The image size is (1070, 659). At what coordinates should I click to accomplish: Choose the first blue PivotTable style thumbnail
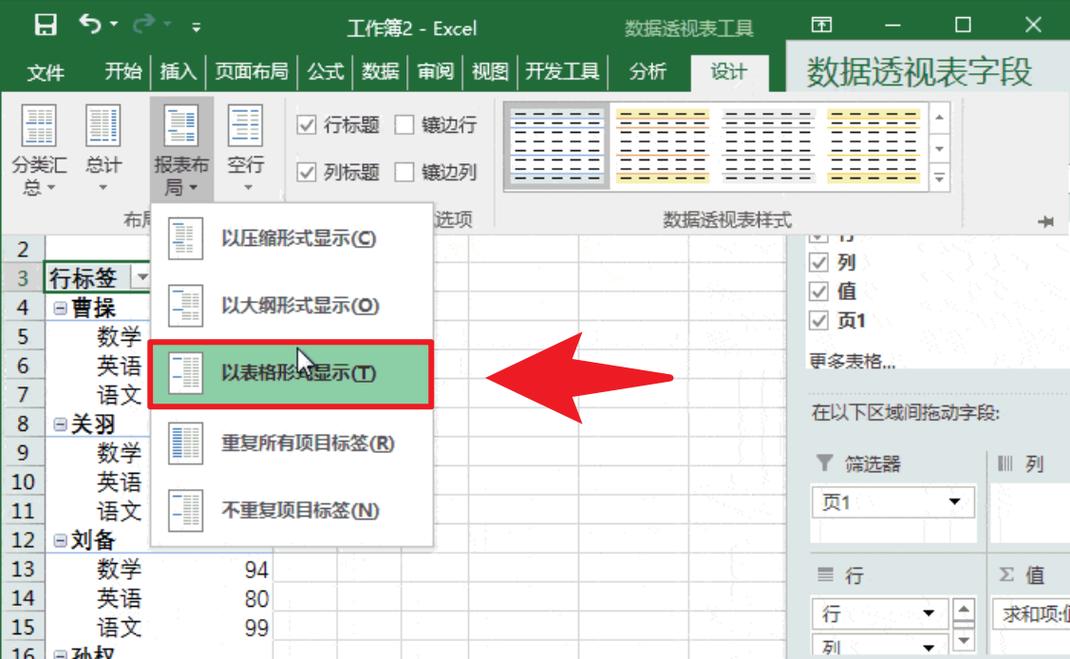coord(557,146)
